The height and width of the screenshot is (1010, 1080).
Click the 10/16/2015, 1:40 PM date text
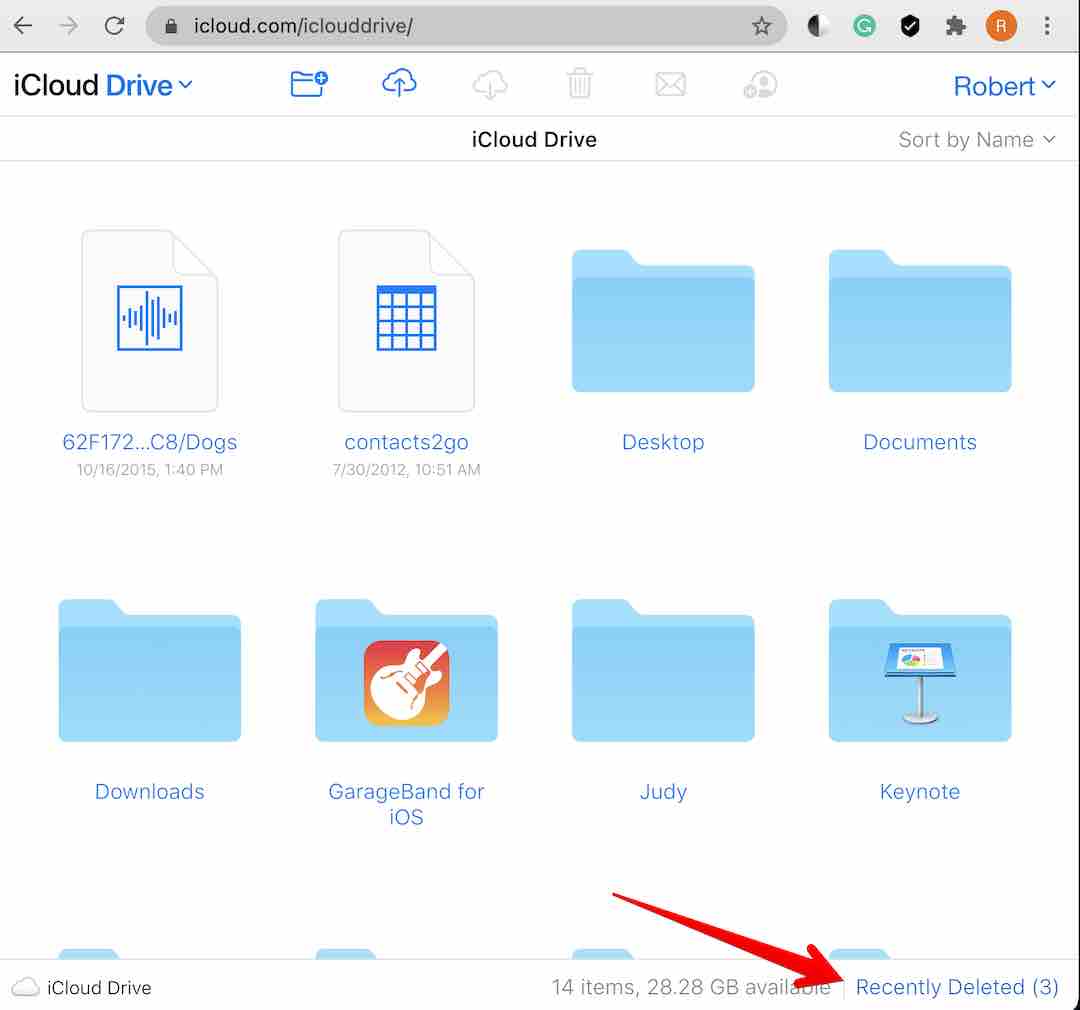149,470
